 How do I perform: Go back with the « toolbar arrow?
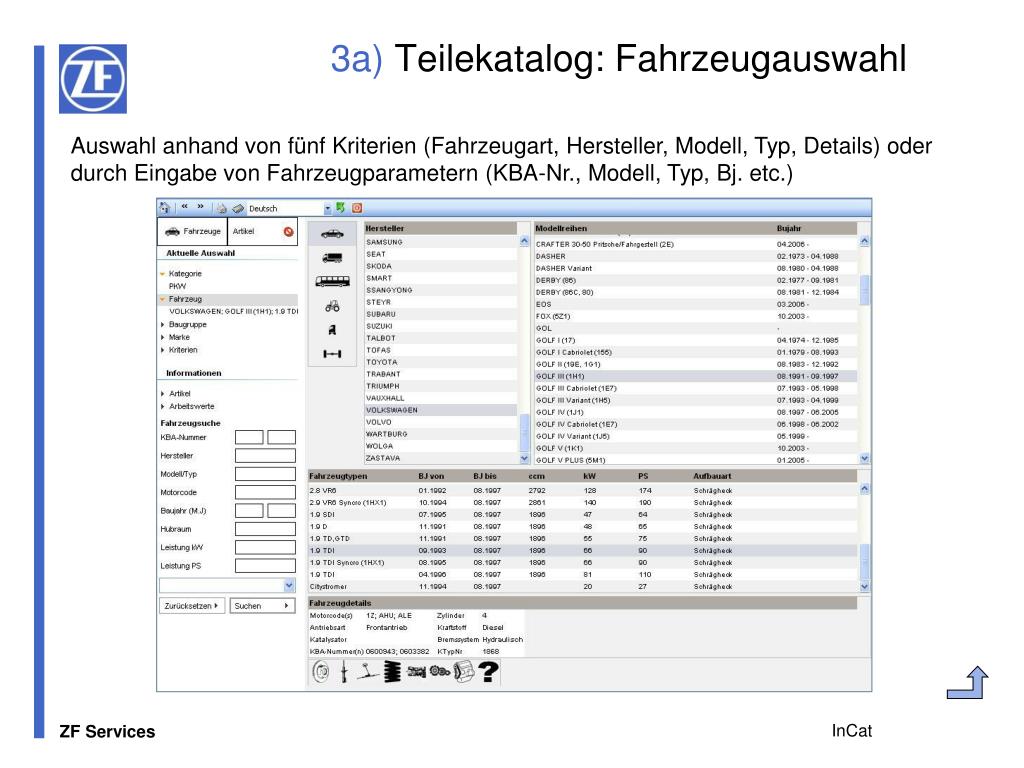point(185,207)
